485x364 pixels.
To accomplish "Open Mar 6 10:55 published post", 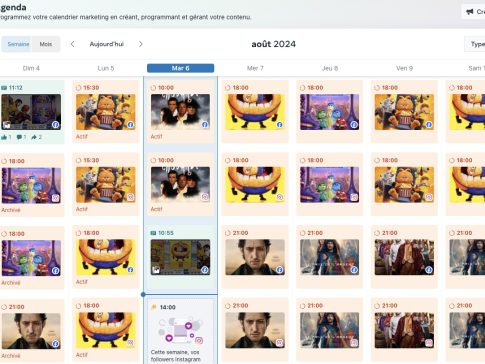I will tap(180, 257).
